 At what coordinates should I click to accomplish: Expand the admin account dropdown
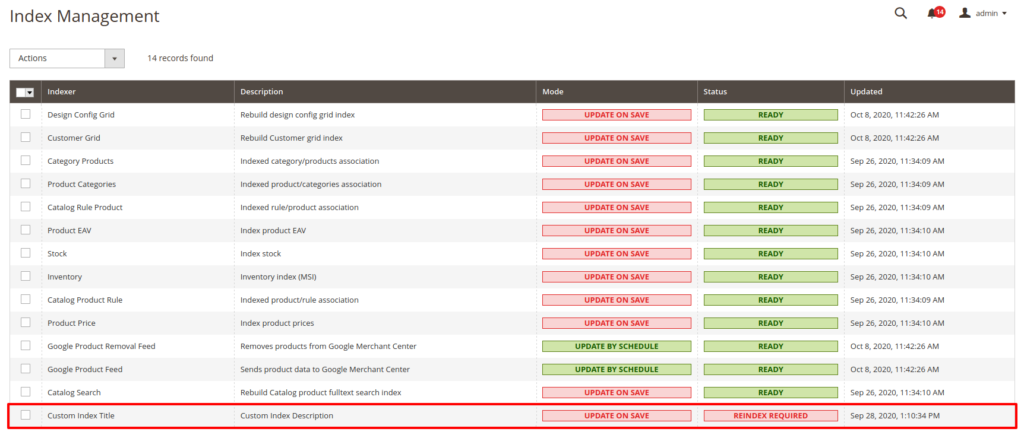(1003, 14)
